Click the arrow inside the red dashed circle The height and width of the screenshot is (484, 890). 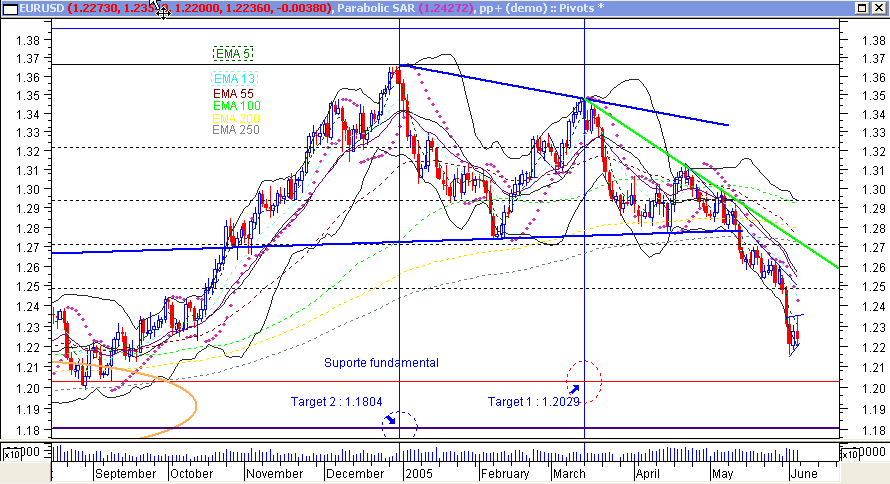[x=574, y=389]
